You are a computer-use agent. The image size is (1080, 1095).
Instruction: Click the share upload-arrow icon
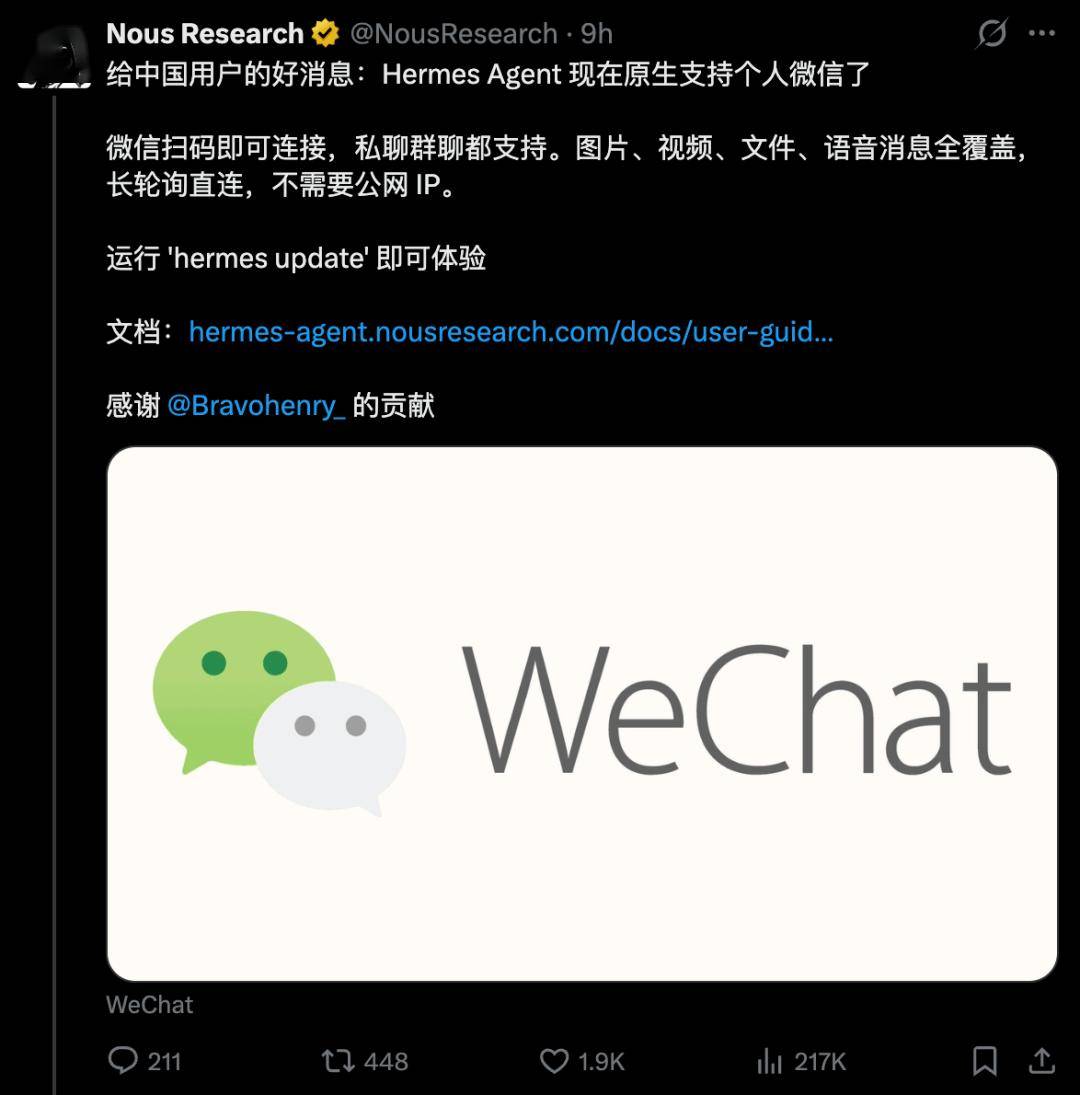(x=1042, y=1060)
